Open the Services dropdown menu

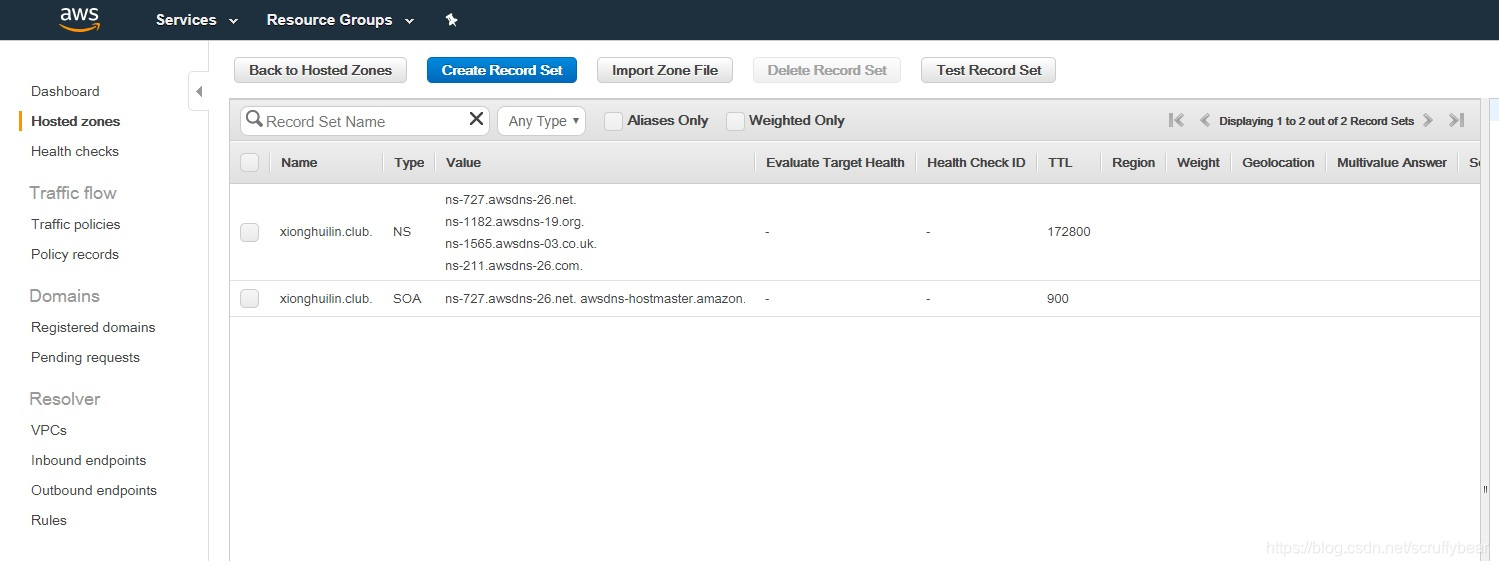click(x=197, y=20)
